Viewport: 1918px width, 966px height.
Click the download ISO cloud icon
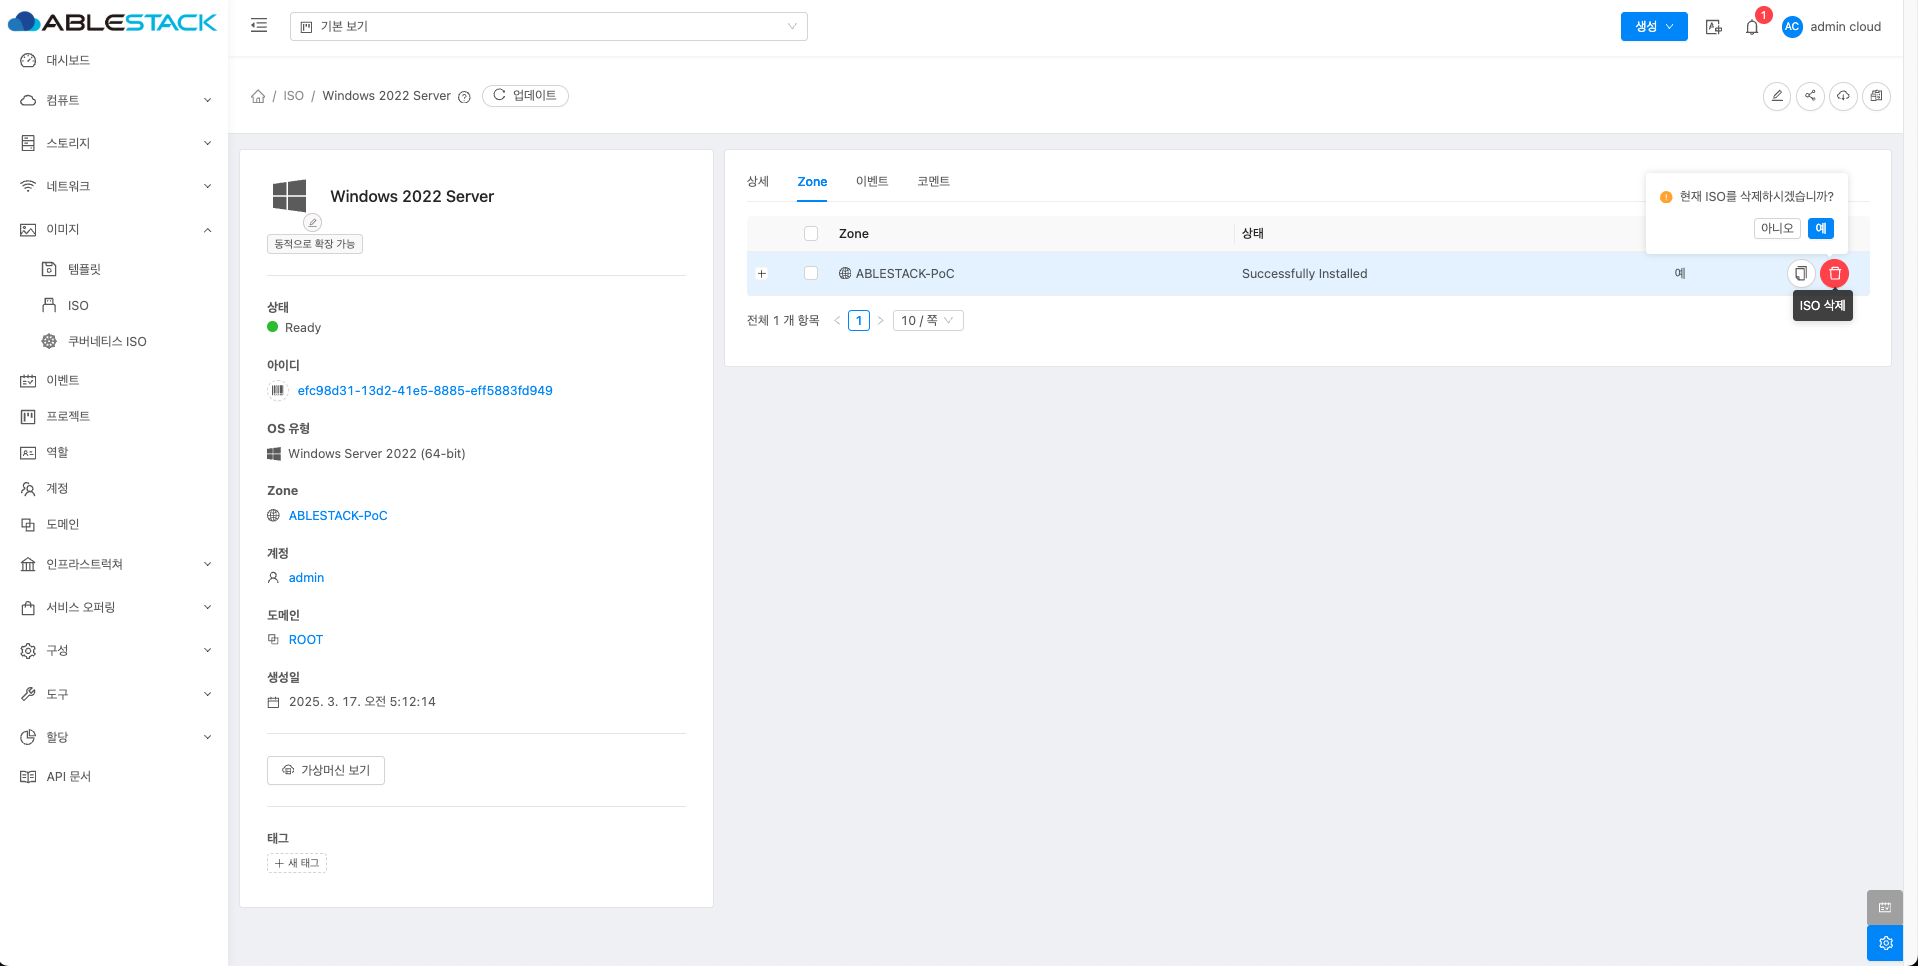[x=1843, y=96]
